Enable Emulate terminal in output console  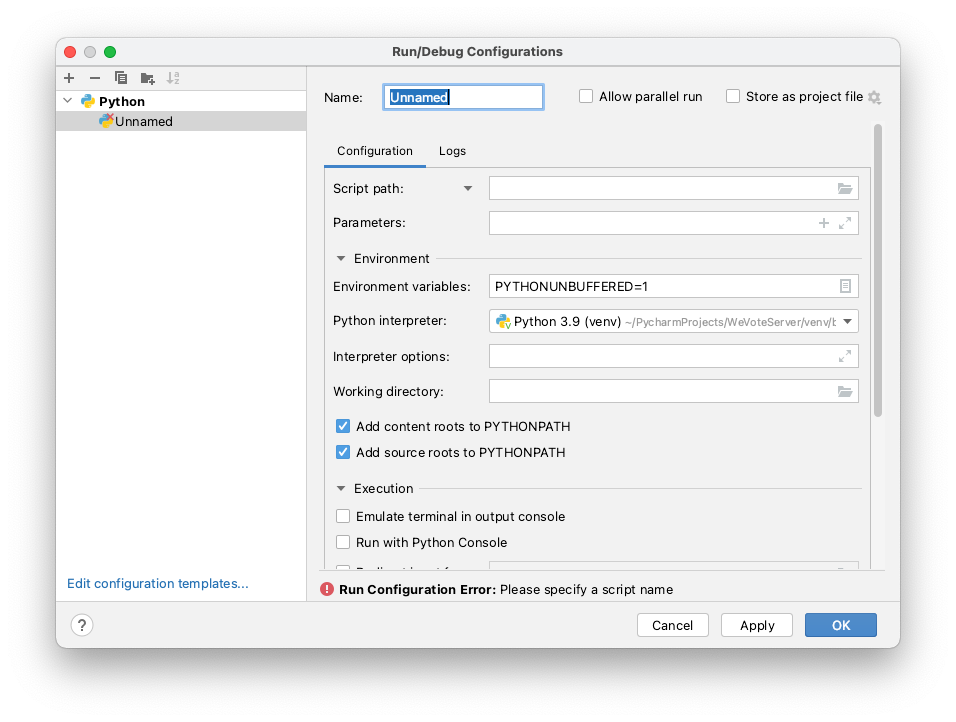point(343,516)
